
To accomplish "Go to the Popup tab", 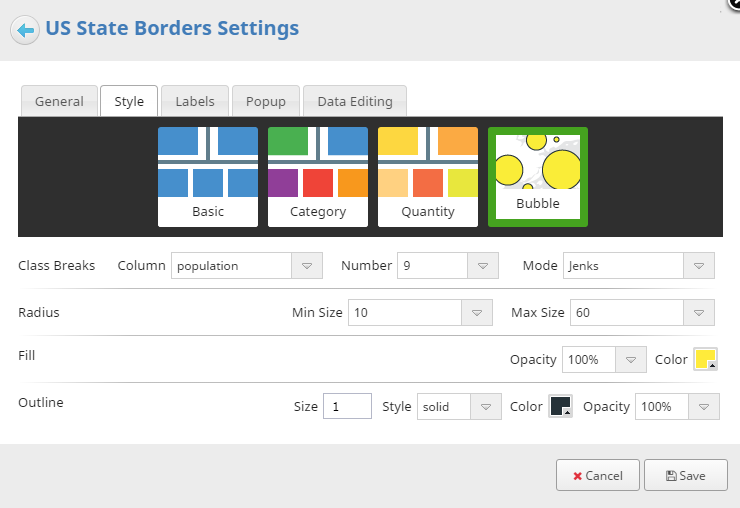I will coord(266,101).
